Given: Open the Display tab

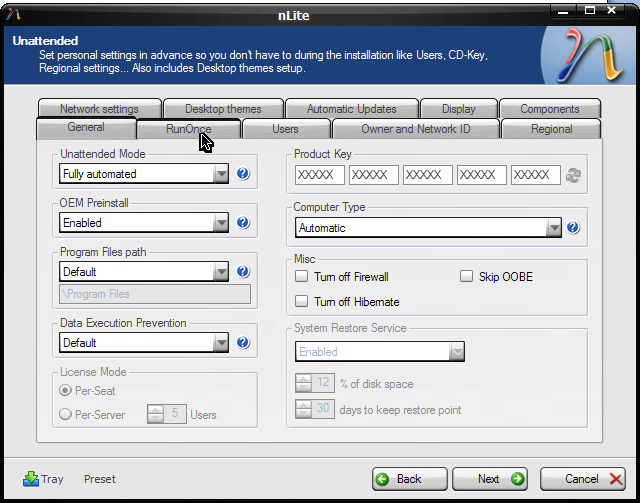Looking at the screenshot, I should pos(459,109).
